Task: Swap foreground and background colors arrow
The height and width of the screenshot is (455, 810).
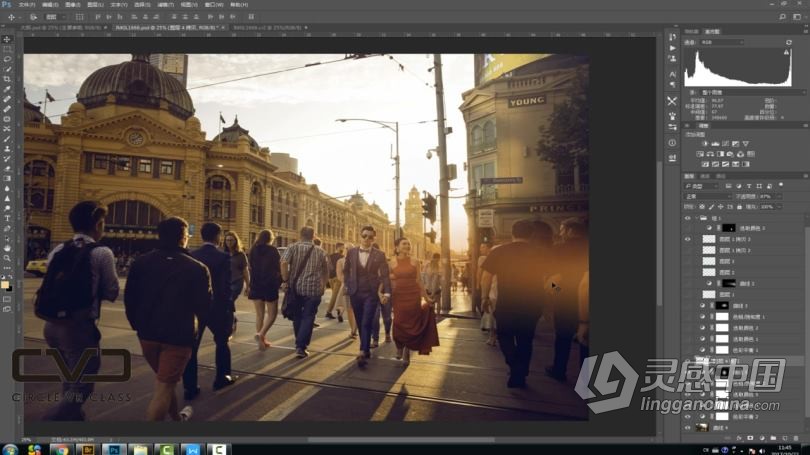Action: pos(10,278)
